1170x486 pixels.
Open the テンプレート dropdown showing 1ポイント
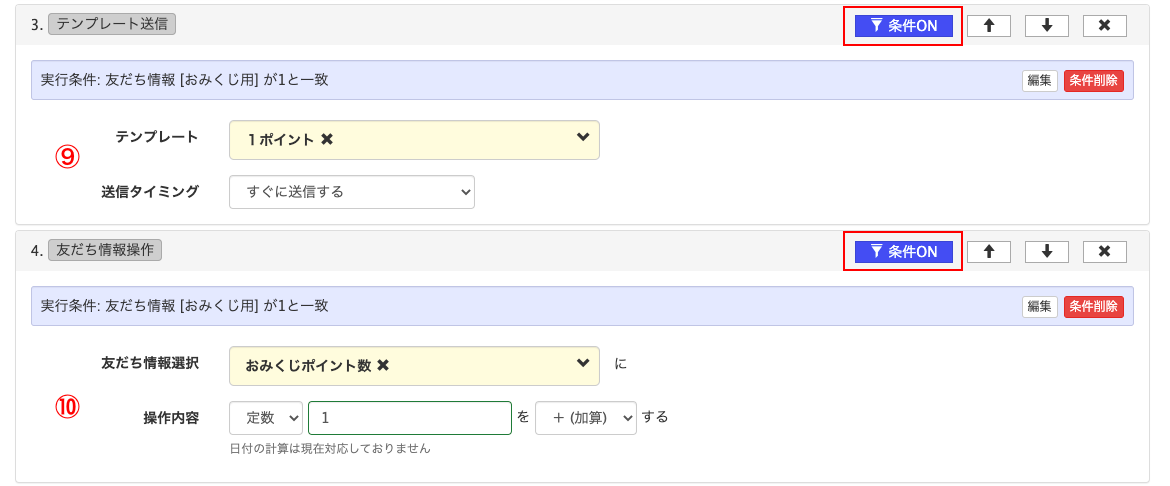tap(414, 140)
